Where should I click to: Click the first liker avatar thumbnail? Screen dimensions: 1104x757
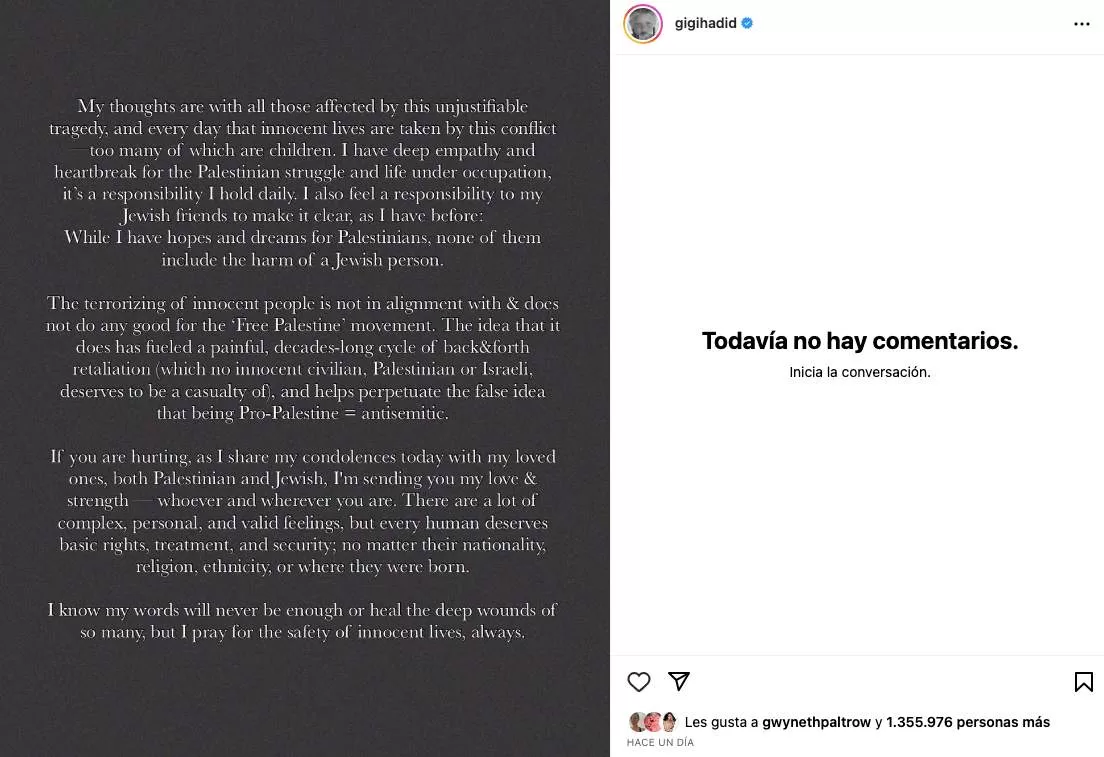tap(636, 722)
